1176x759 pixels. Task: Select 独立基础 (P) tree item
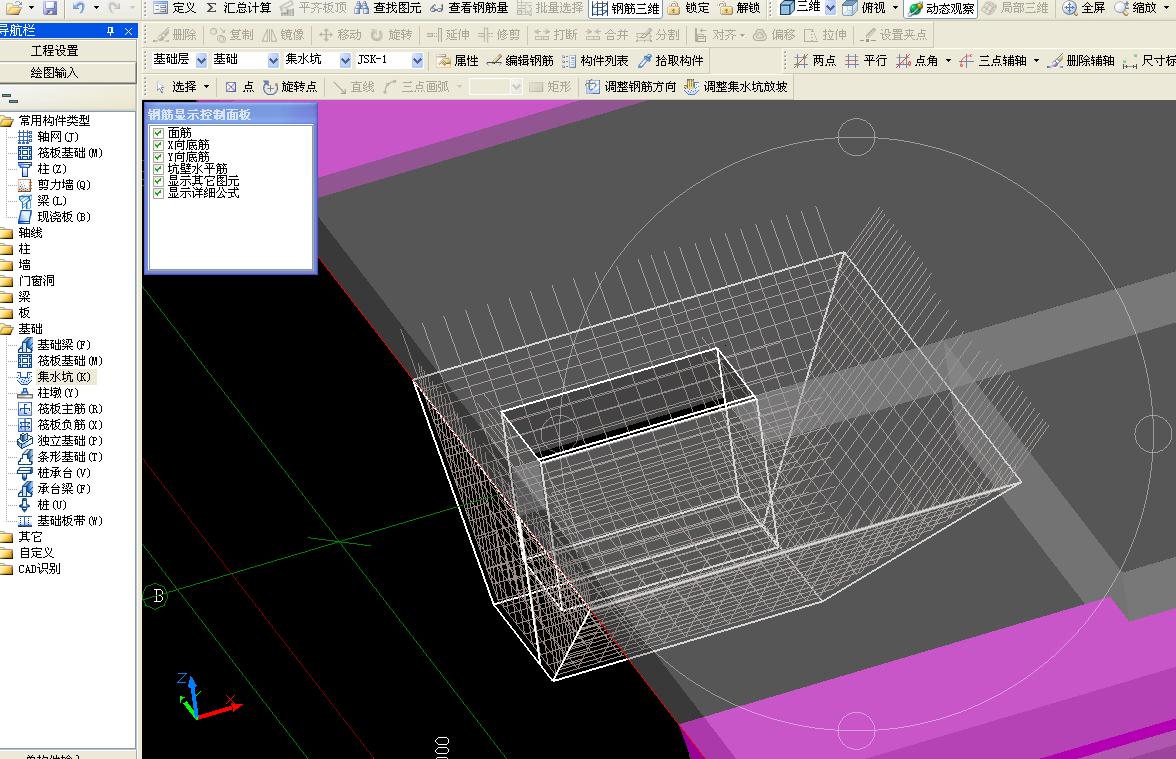60,441
